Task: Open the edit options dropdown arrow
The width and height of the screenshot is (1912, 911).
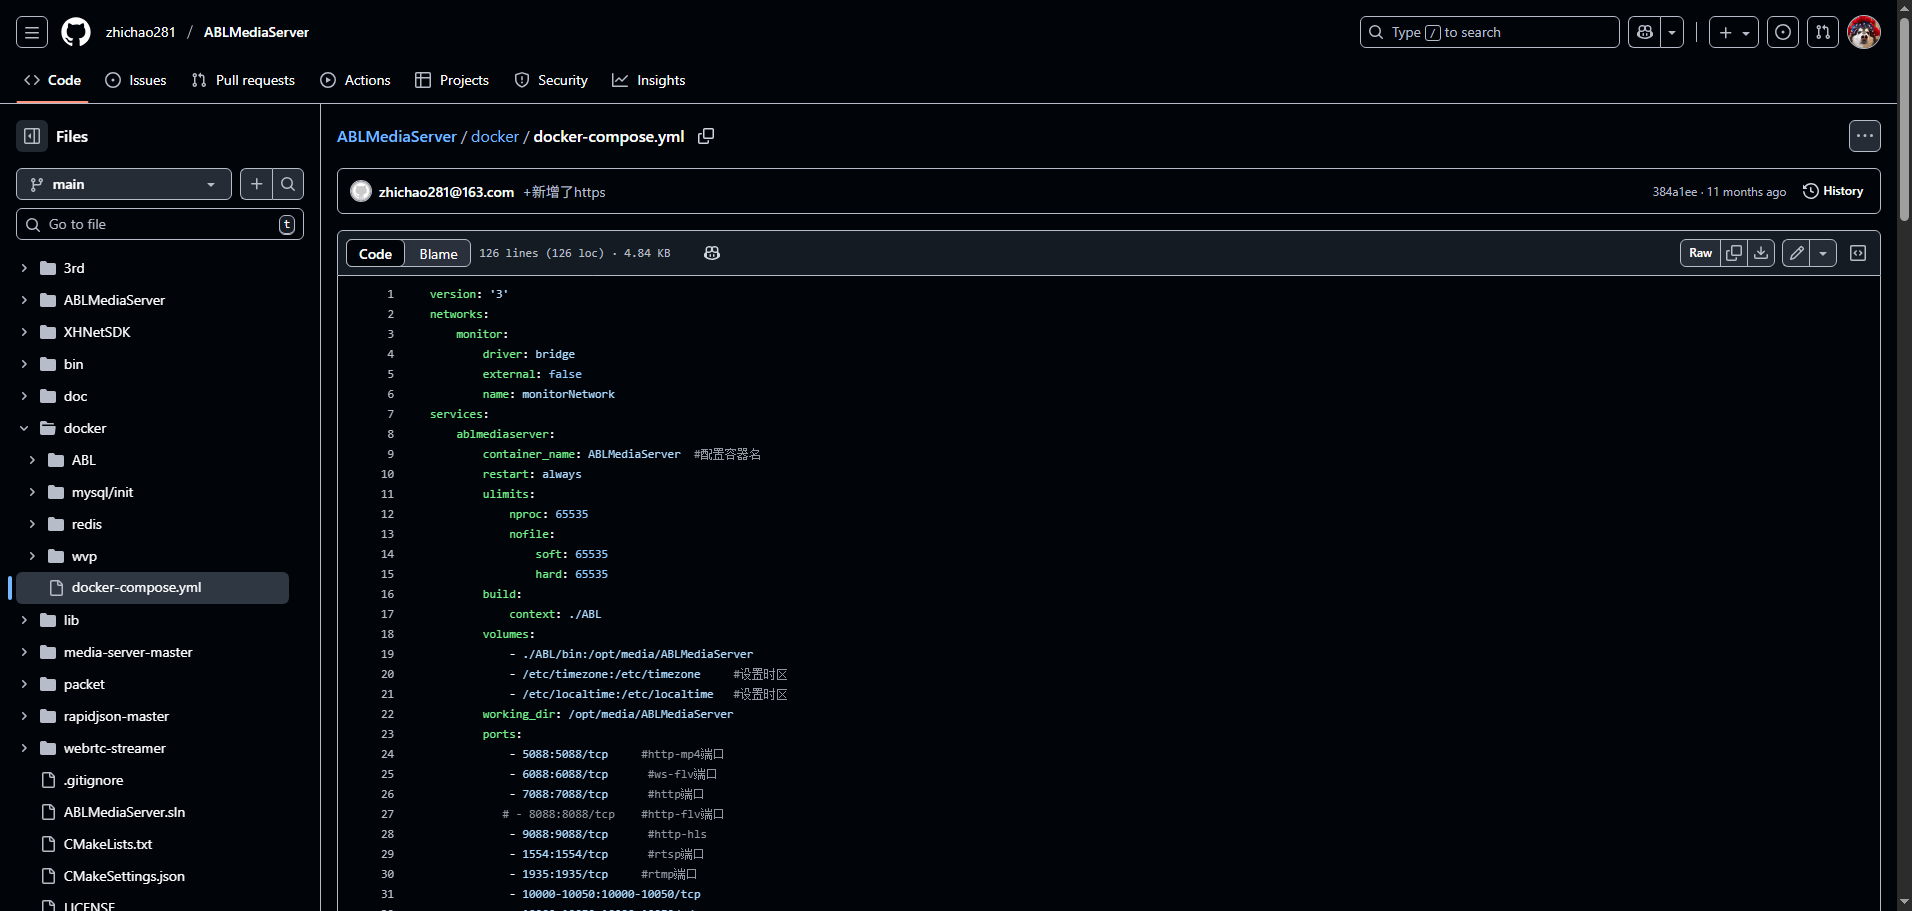Action: coord(1823,253)
